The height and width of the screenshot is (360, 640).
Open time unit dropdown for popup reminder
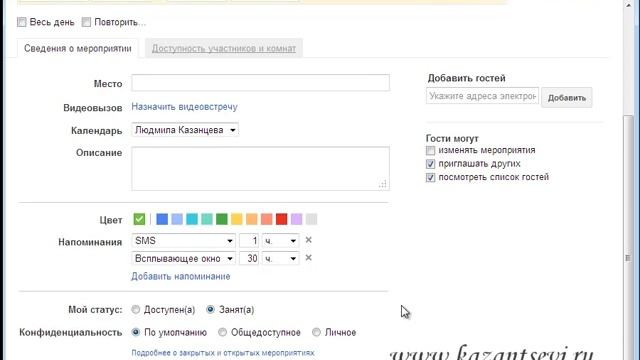(280, 258)
